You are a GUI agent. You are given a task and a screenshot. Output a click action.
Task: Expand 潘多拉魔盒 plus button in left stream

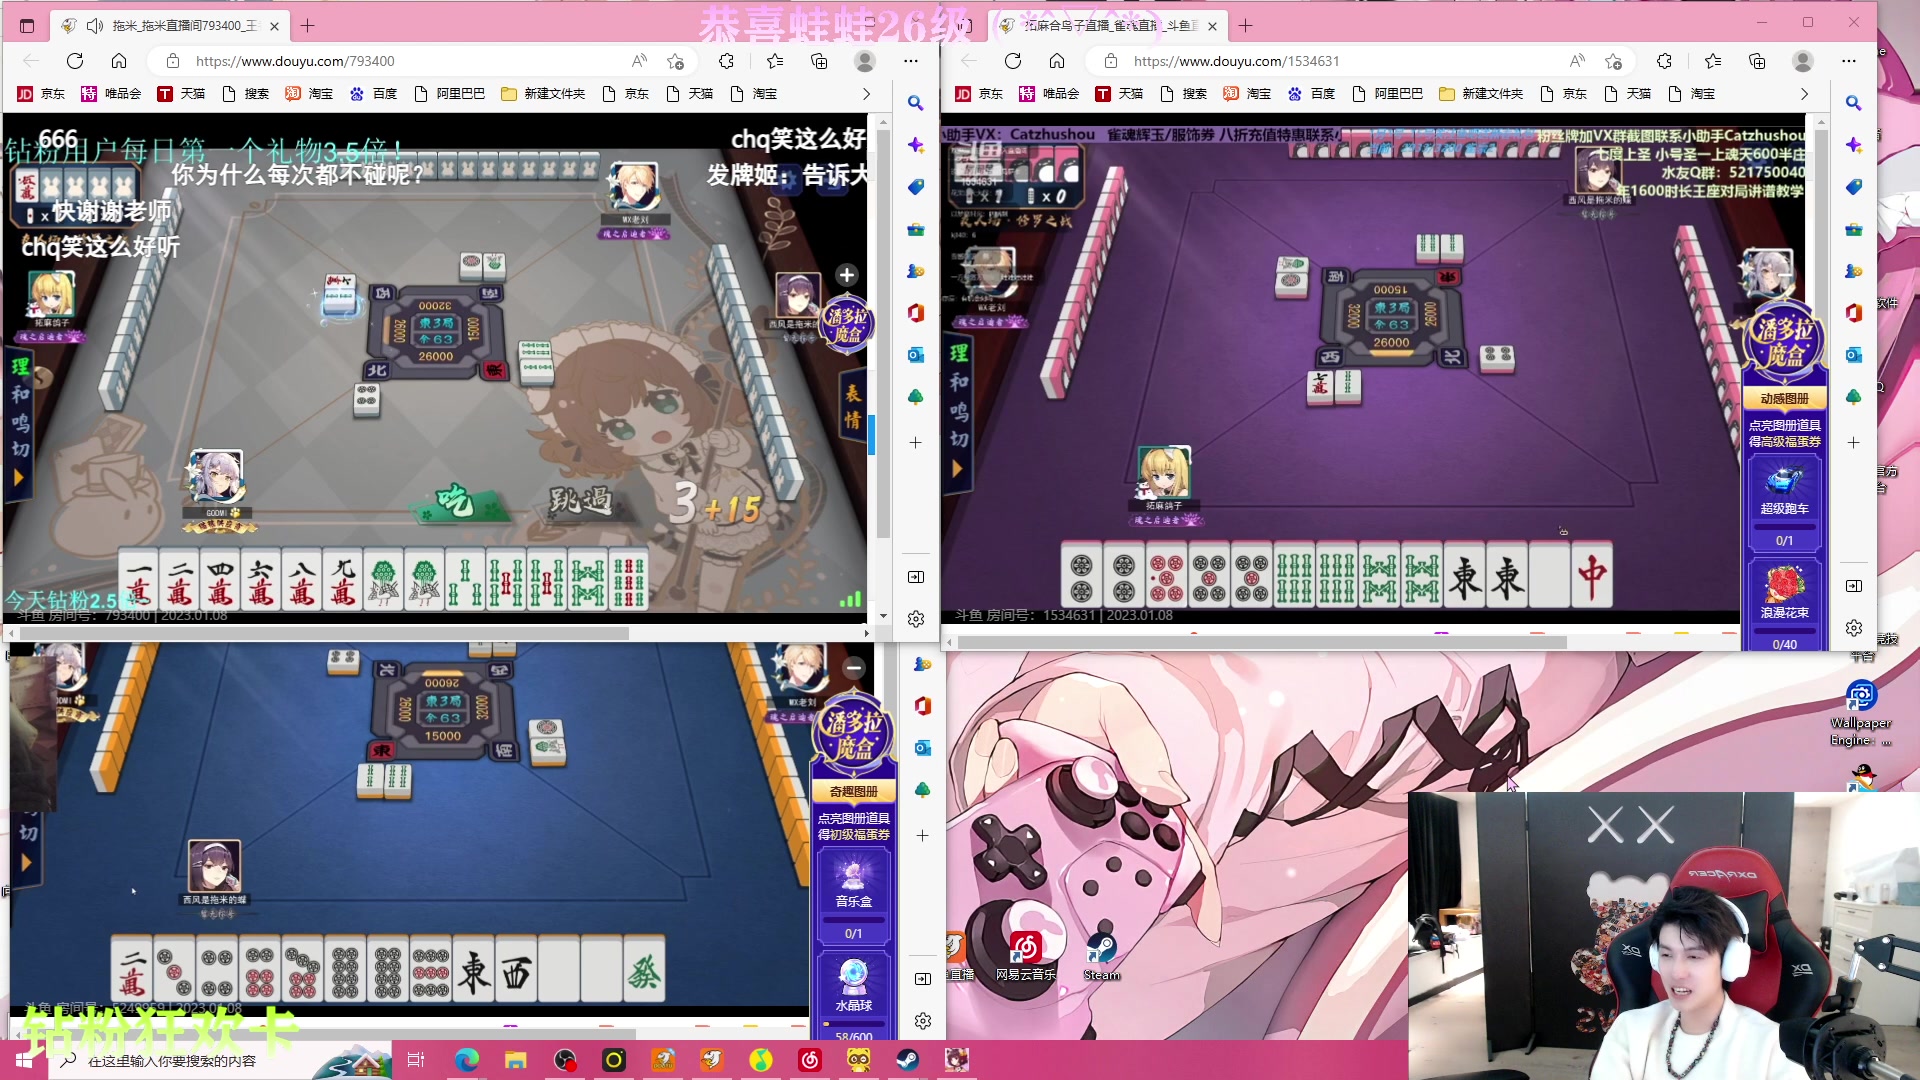[x=847, y=275]
